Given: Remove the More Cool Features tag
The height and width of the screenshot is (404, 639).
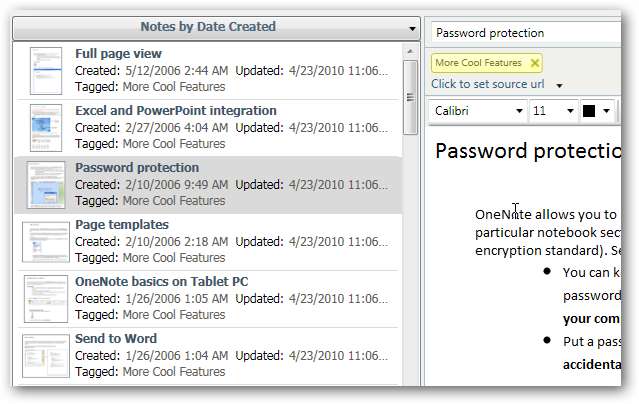Looking at the screenshot, I should point(535,63).
